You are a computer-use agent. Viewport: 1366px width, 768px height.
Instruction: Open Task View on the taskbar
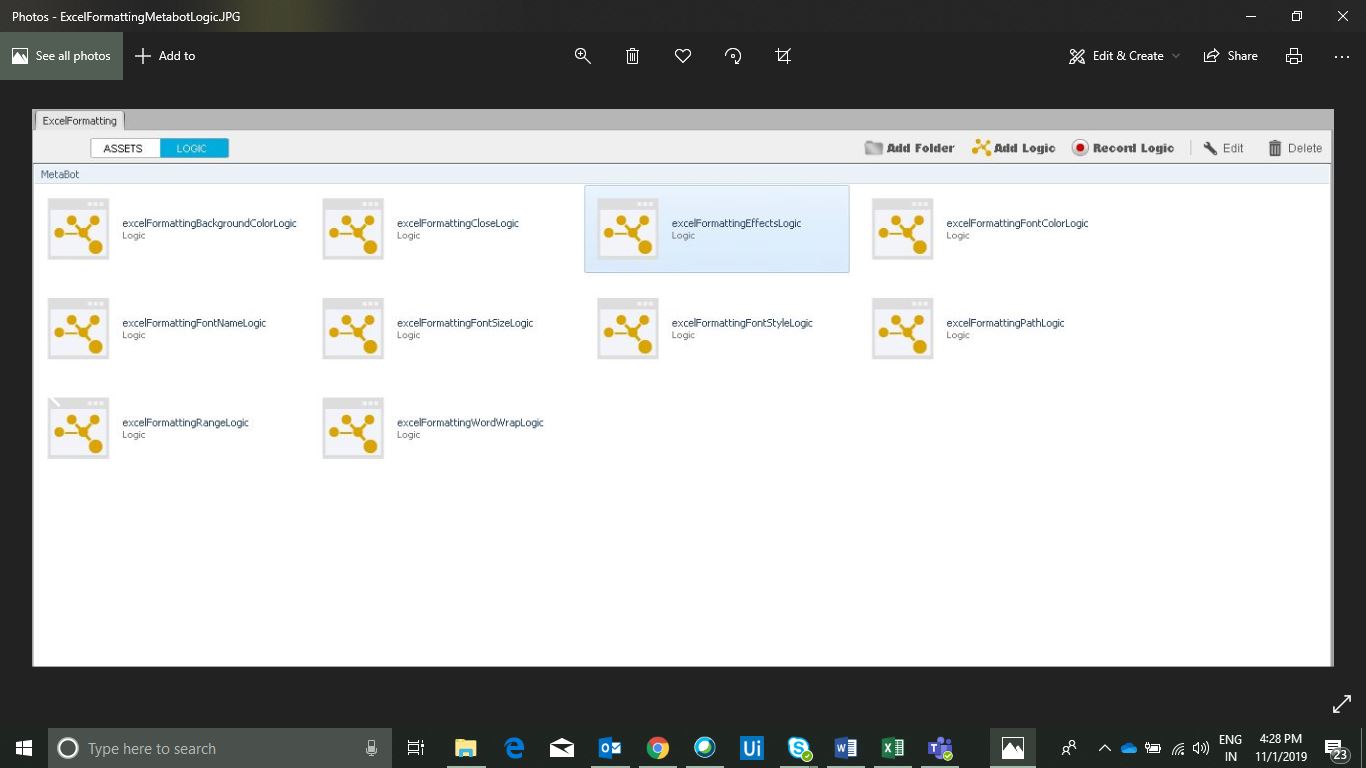(x=416, y=748)
